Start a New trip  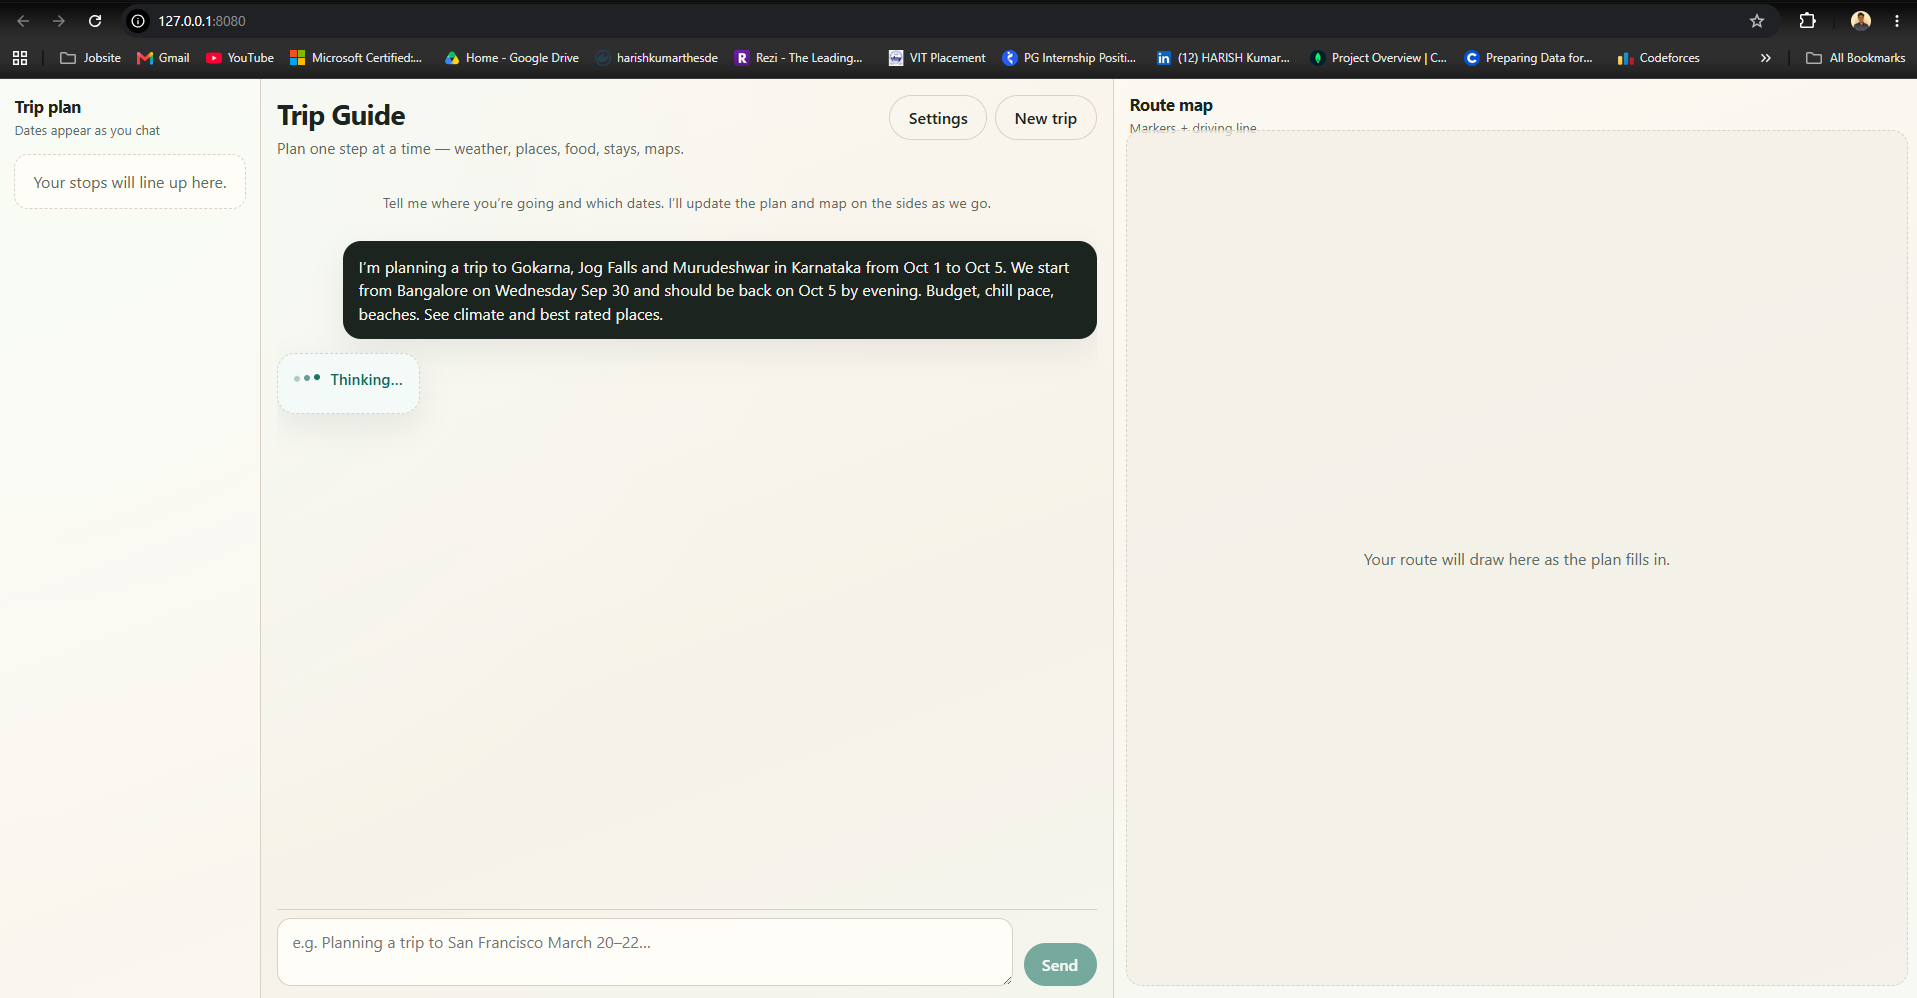click(x=1046, y=118)
